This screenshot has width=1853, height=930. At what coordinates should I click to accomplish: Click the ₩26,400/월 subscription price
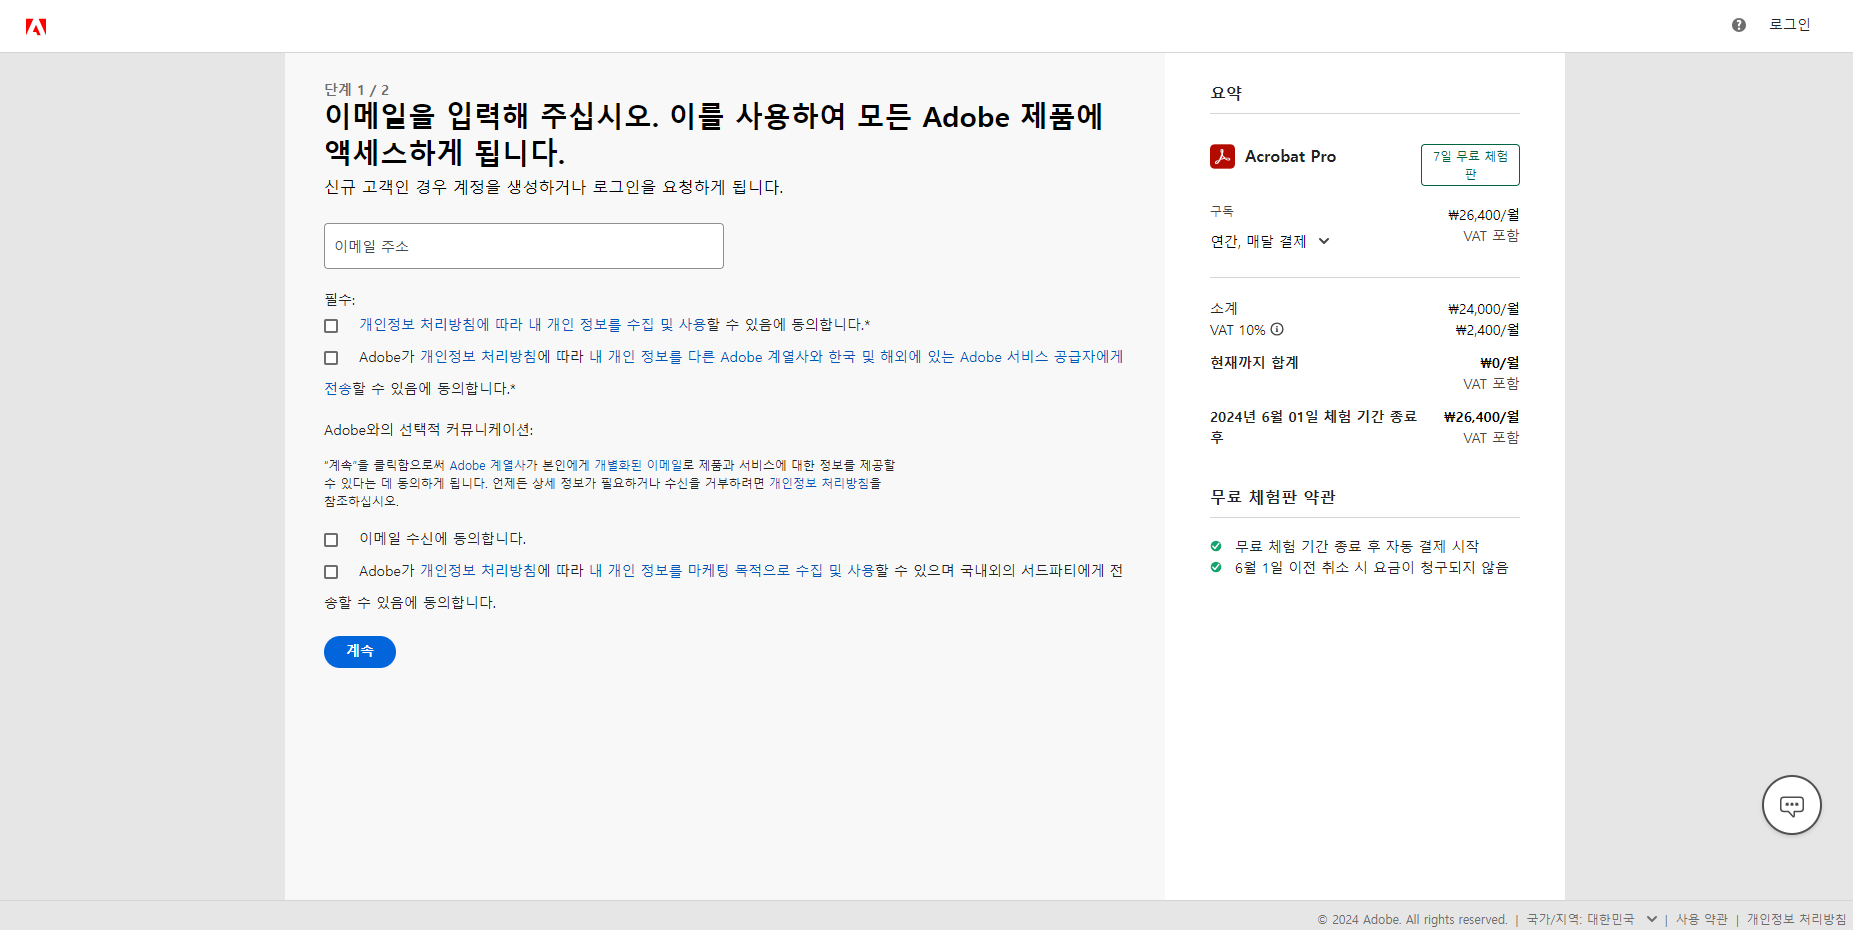coord(1483,215)
